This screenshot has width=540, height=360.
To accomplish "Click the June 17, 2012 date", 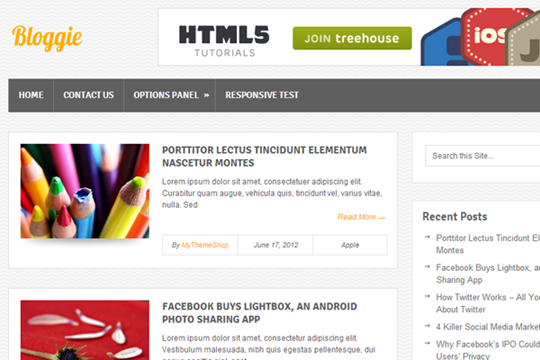I will 276,245.
